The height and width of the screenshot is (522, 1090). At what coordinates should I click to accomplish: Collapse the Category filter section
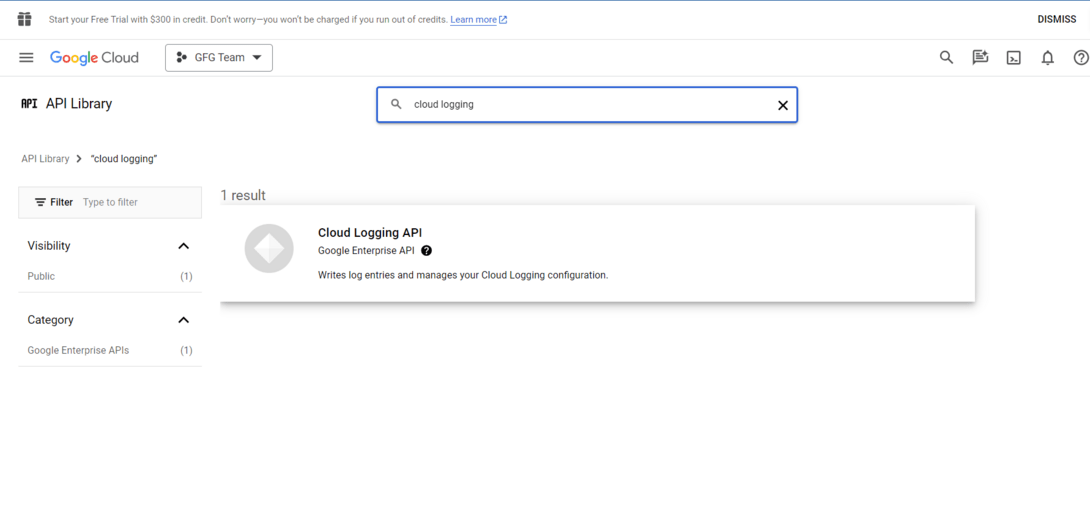(183, 320)
